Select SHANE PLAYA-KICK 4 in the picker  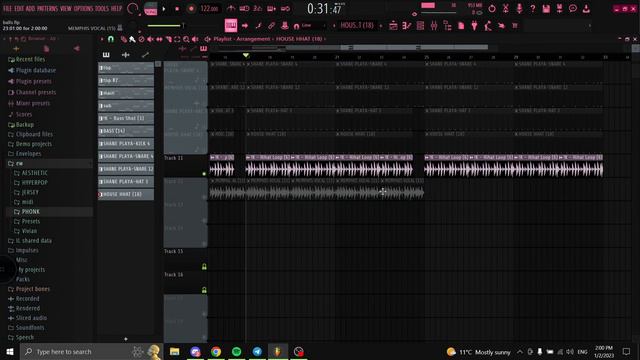[x=126, y=144]
